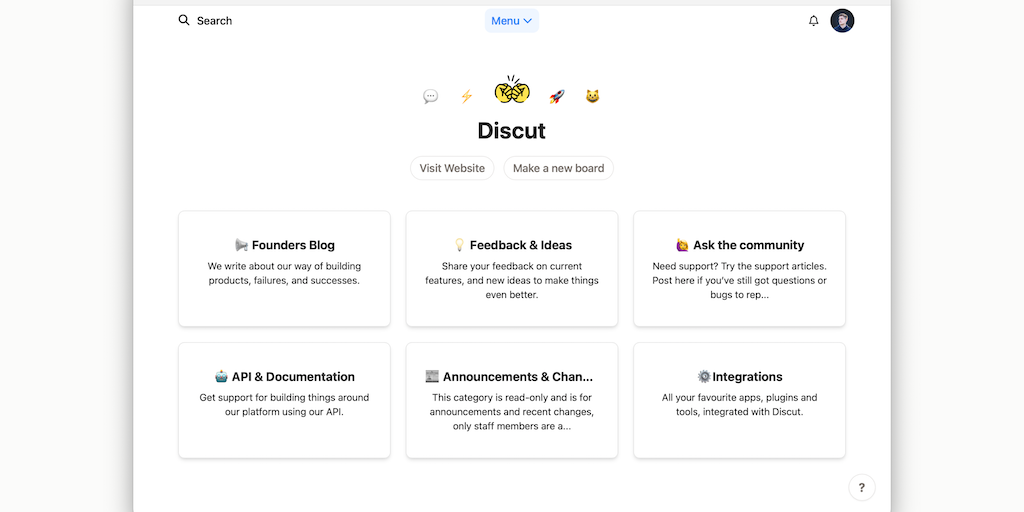Click the rocket emoji icon
Image resolution: width=1024 pixels, height=512 pixels.
[557, 97]
